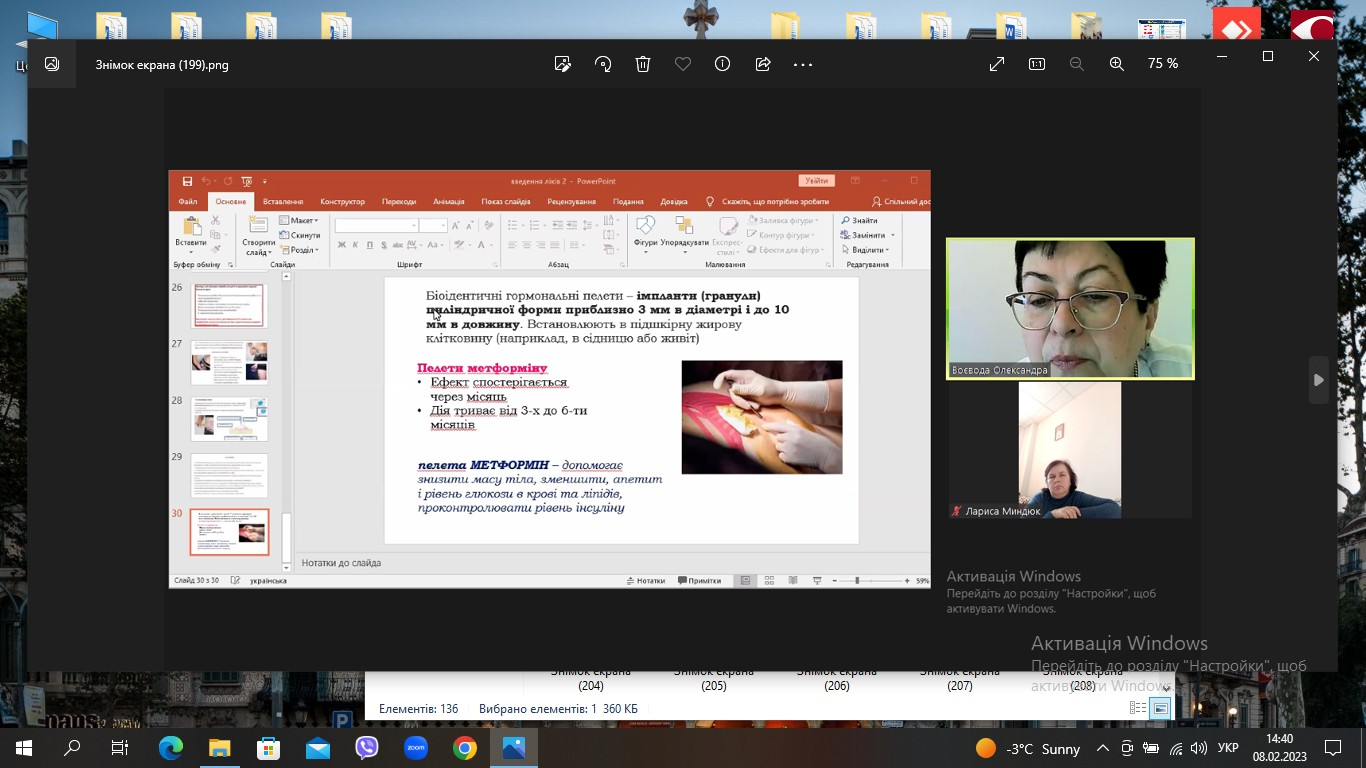The image size is (1366, 768).
Task: View actual size with the 1:1 icon
Action: 1037,64
